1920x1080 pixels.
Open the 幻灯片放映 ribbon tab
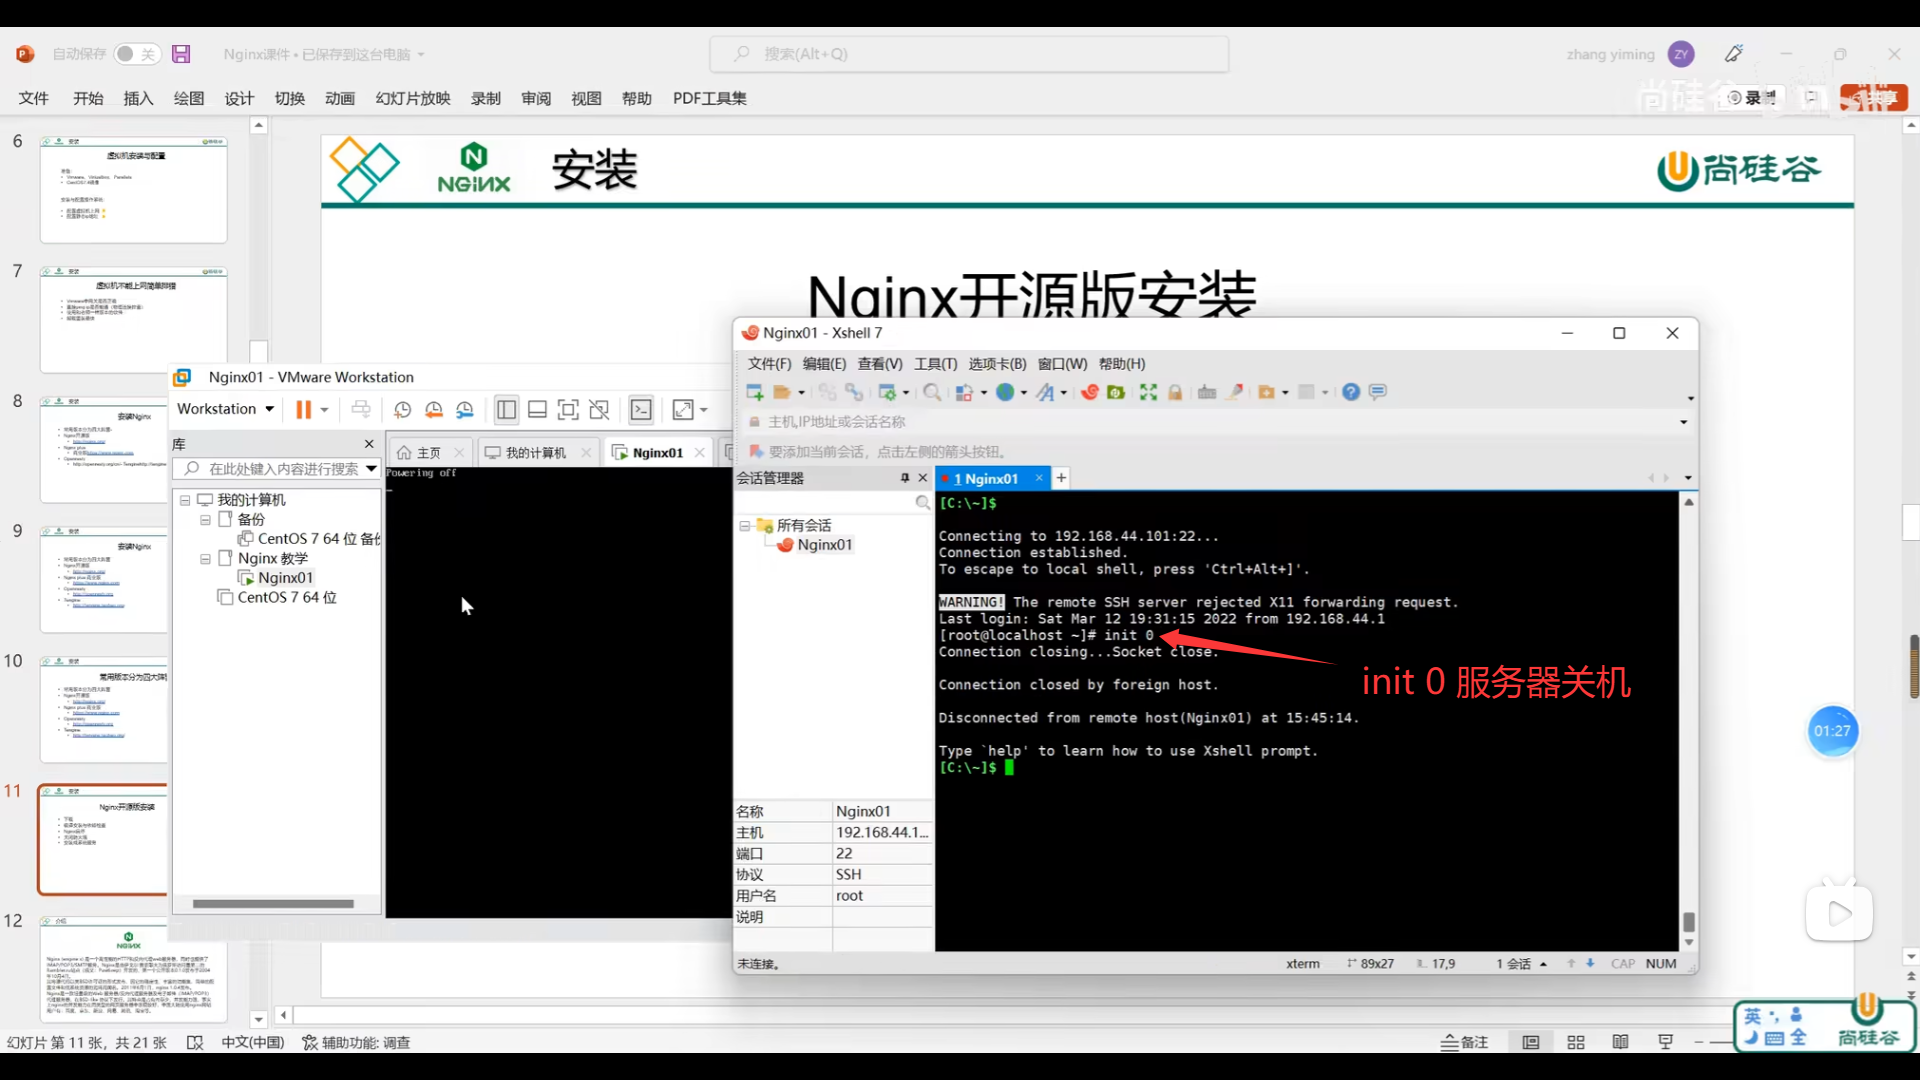[x=412, y=98]
